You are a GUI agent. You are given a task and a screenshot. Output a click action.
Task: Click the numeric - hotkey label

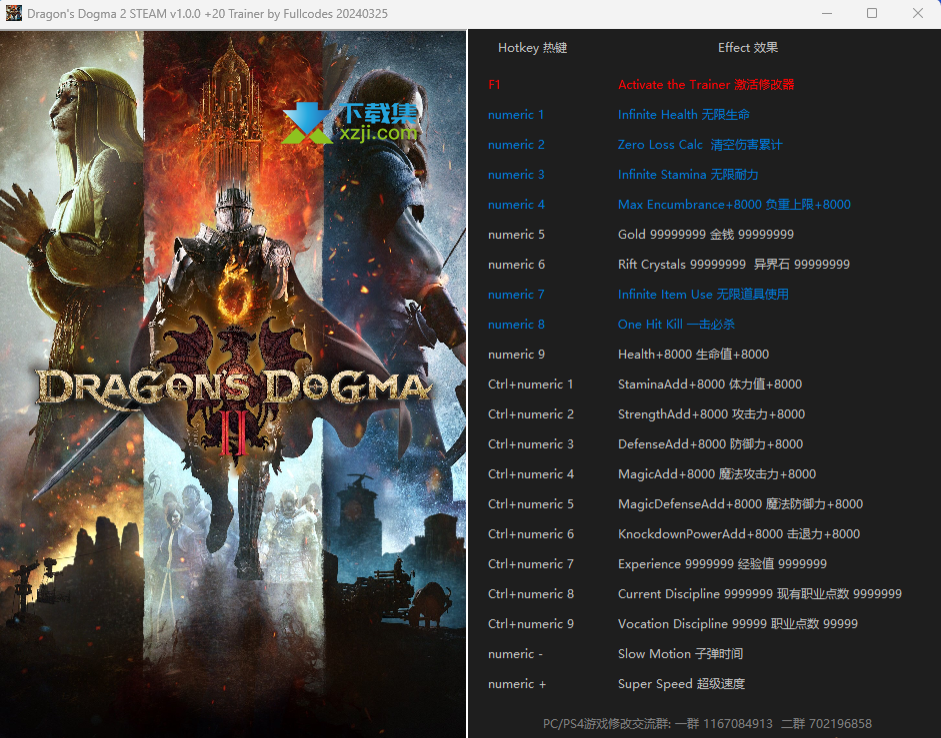(x=515, y=655)
